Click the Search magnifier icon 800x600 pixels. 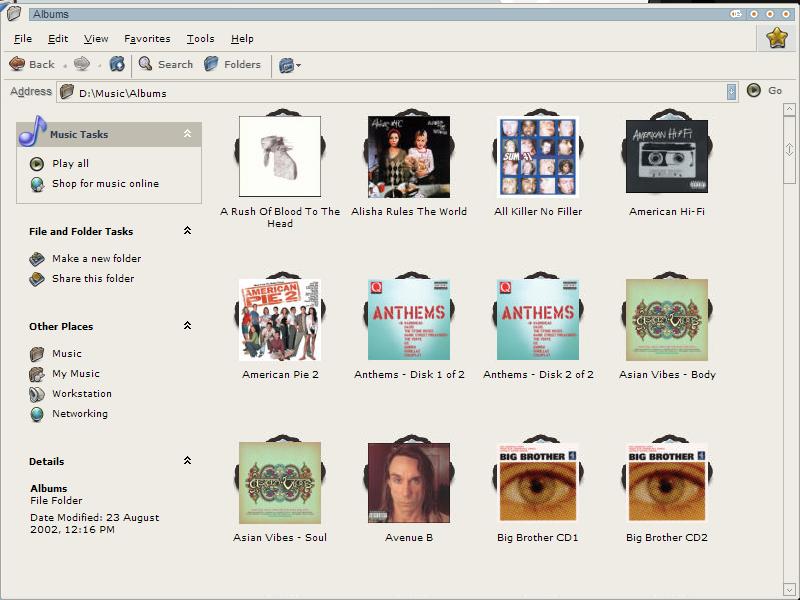coord(145,64)
